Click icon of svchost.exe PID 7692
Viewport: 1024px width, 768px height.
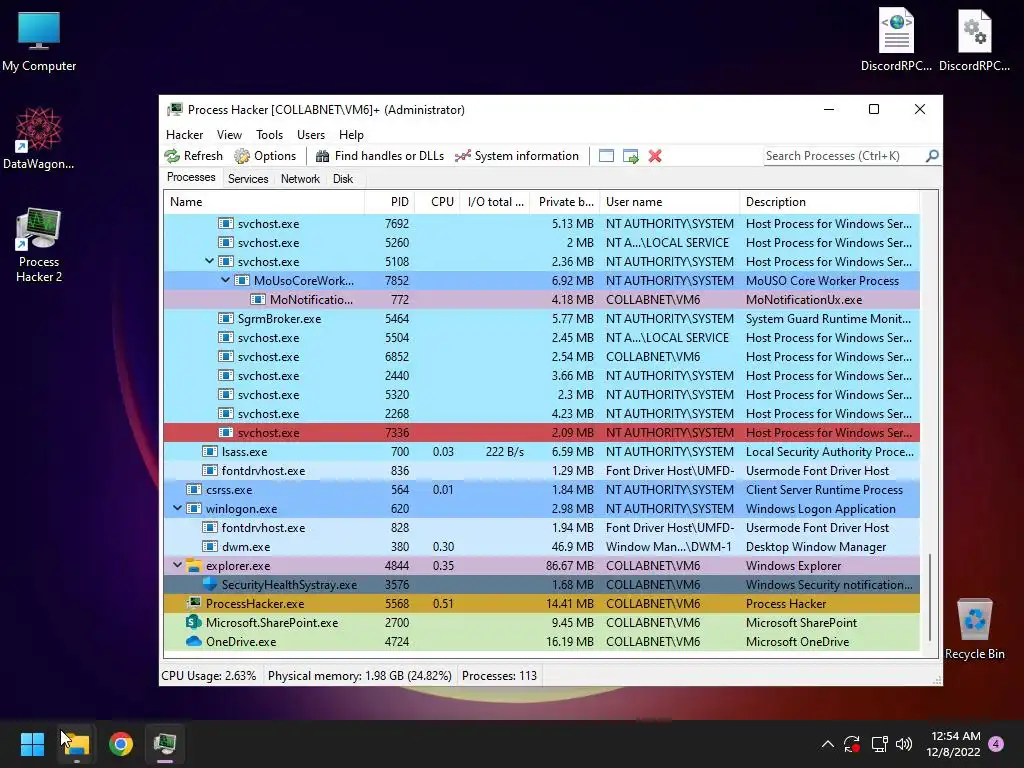coord(226,223)
